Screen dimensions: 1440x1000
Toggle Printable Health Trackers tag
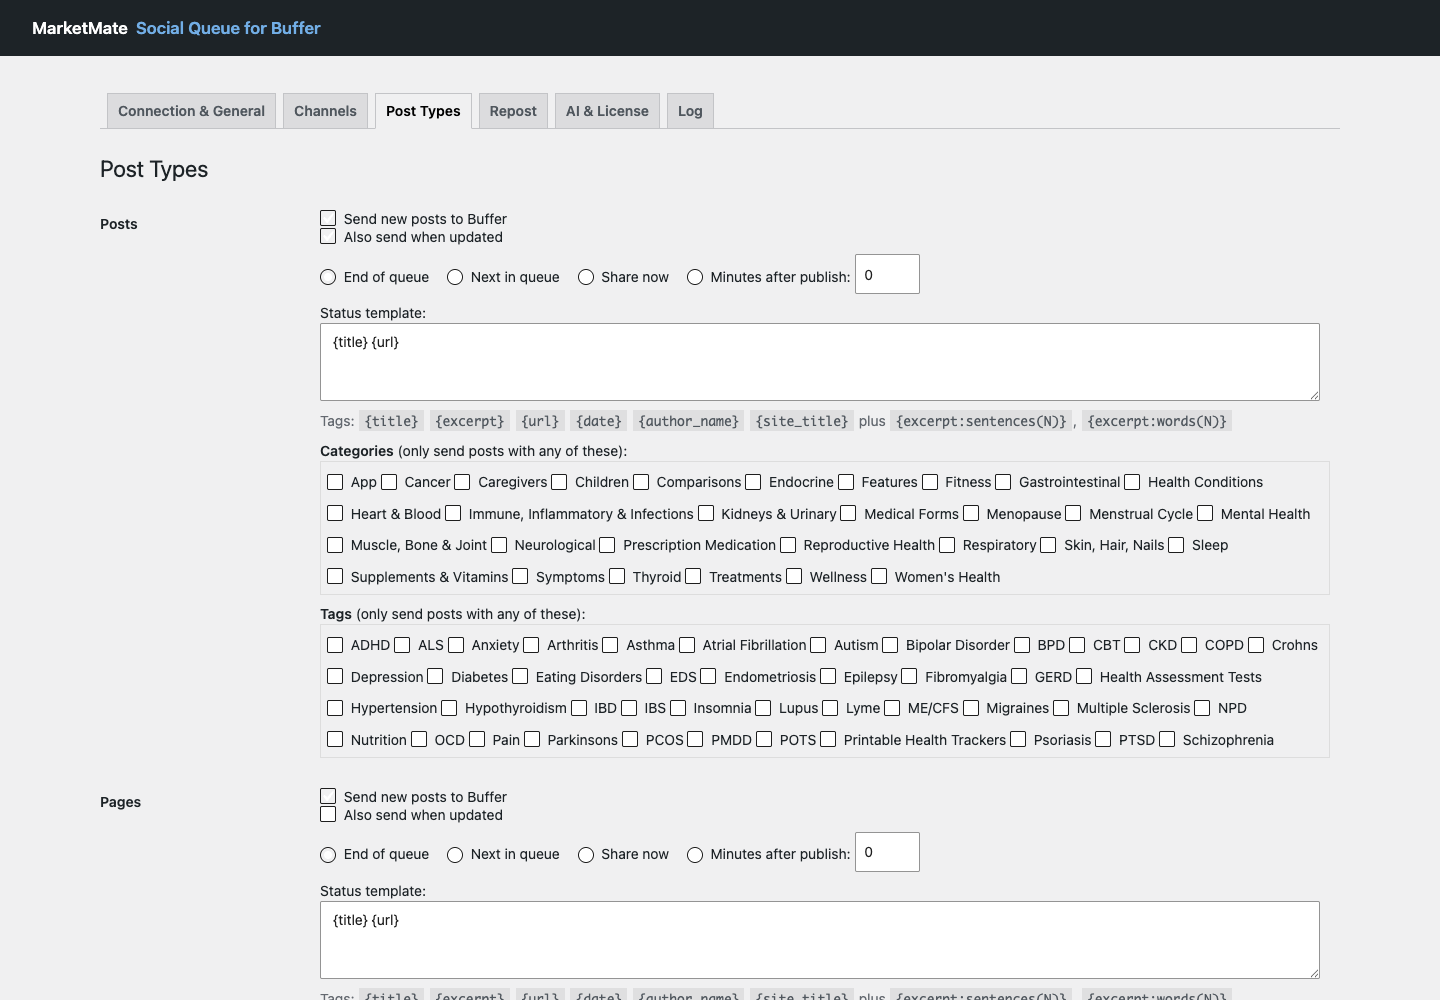coord(828,739)
